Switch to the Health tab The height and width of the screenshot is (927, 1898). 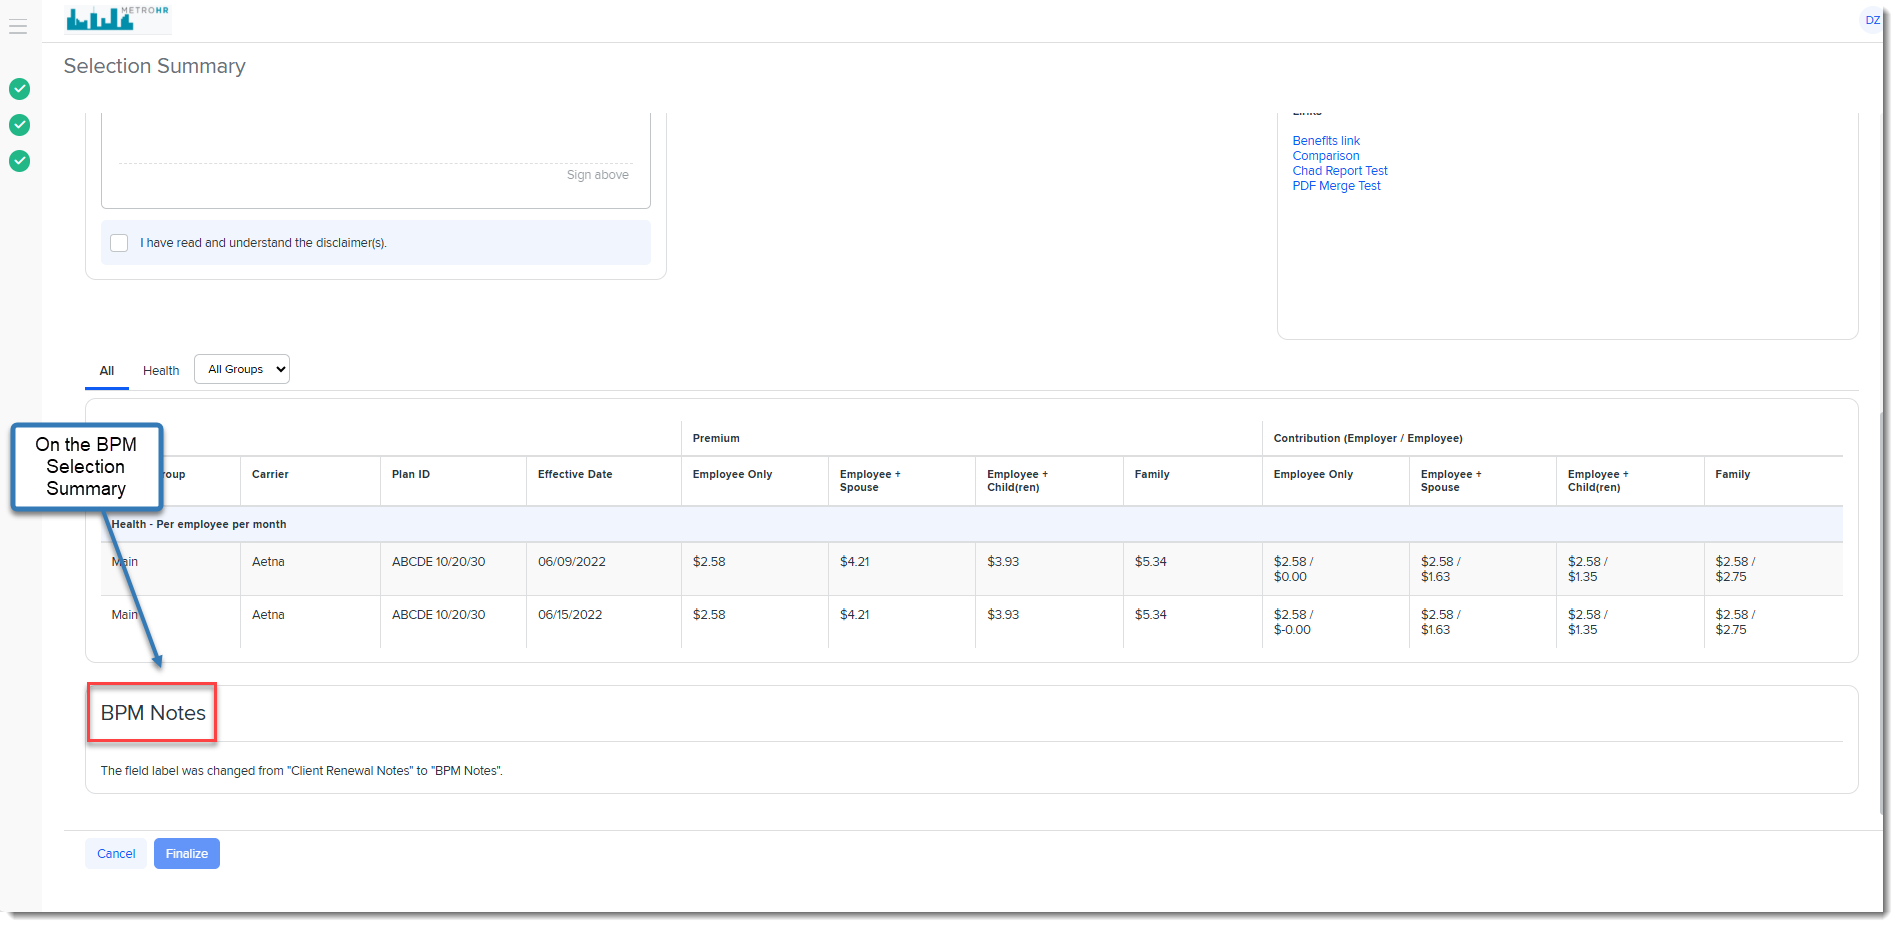(160, 371)
